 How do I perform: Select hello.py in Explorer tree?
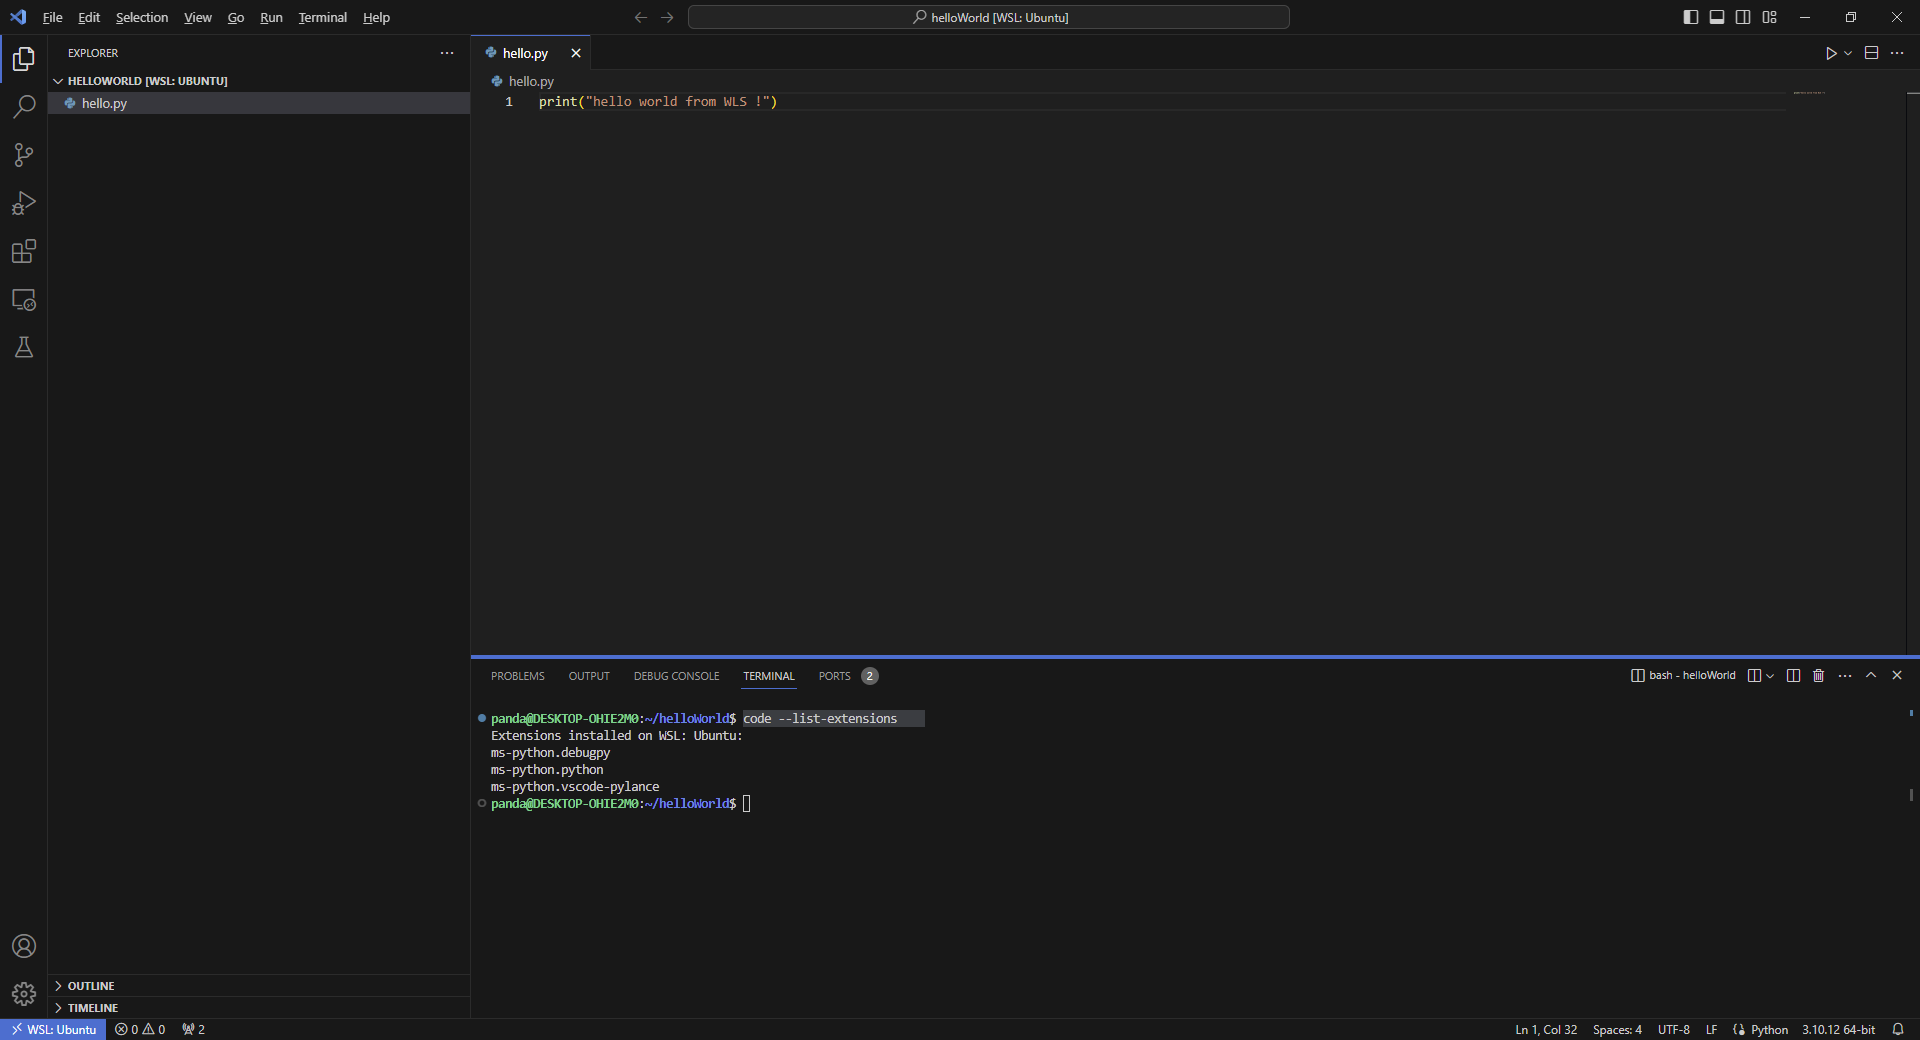tap(259, 103)
